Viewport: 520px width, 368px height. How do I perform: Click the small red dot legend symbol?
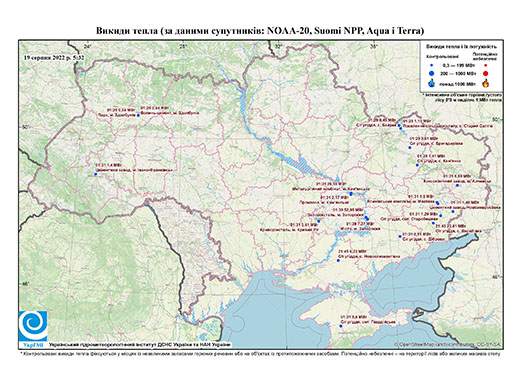[x=485, y=65]
